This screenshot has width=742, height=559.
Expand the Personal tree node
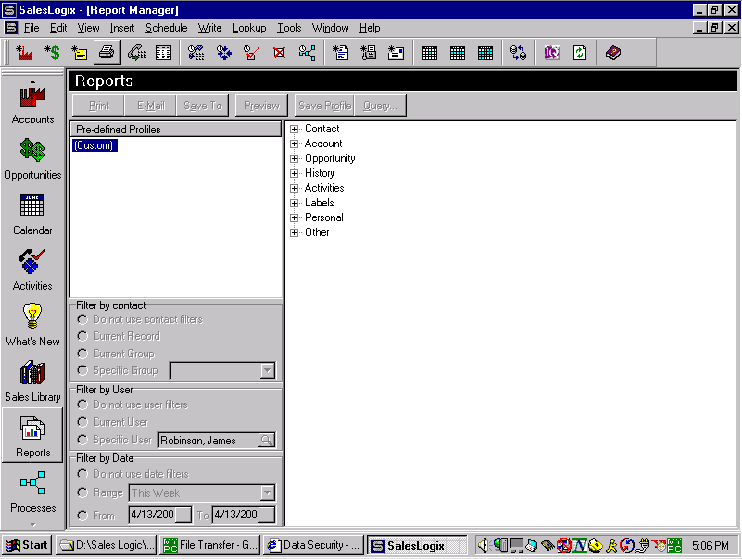click(294, 218)
